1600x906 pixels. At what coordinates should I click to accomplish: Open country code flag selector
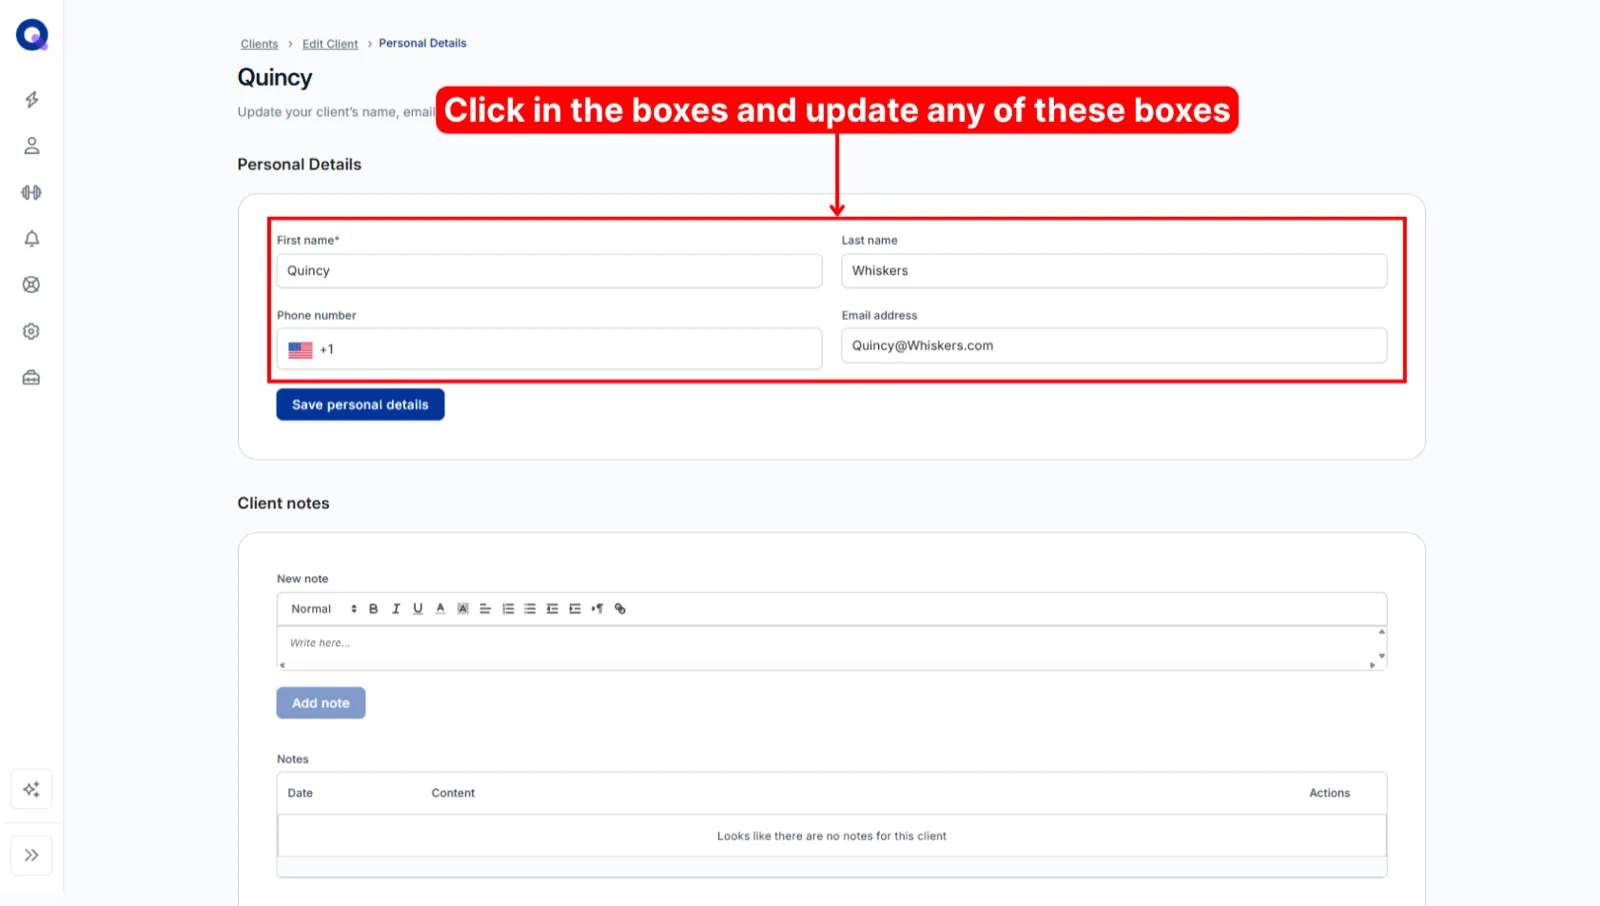[x=301, y=350]
